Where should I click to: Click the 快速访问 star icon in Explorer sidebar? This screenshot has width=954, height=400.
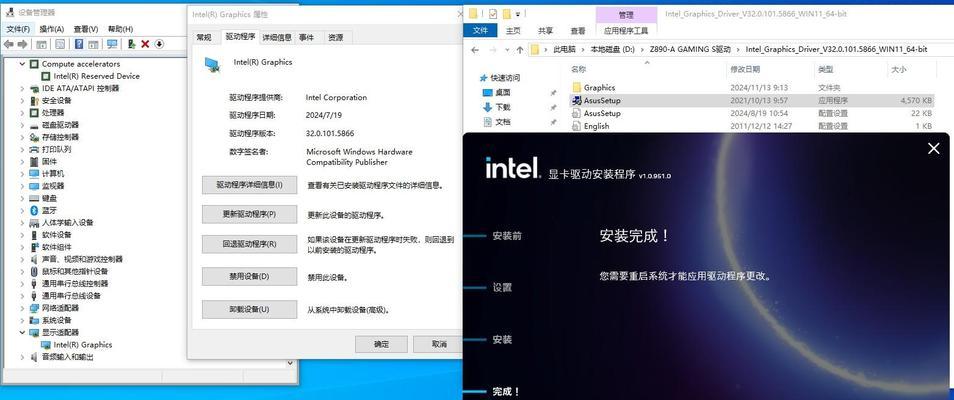(x=484, y=78)
